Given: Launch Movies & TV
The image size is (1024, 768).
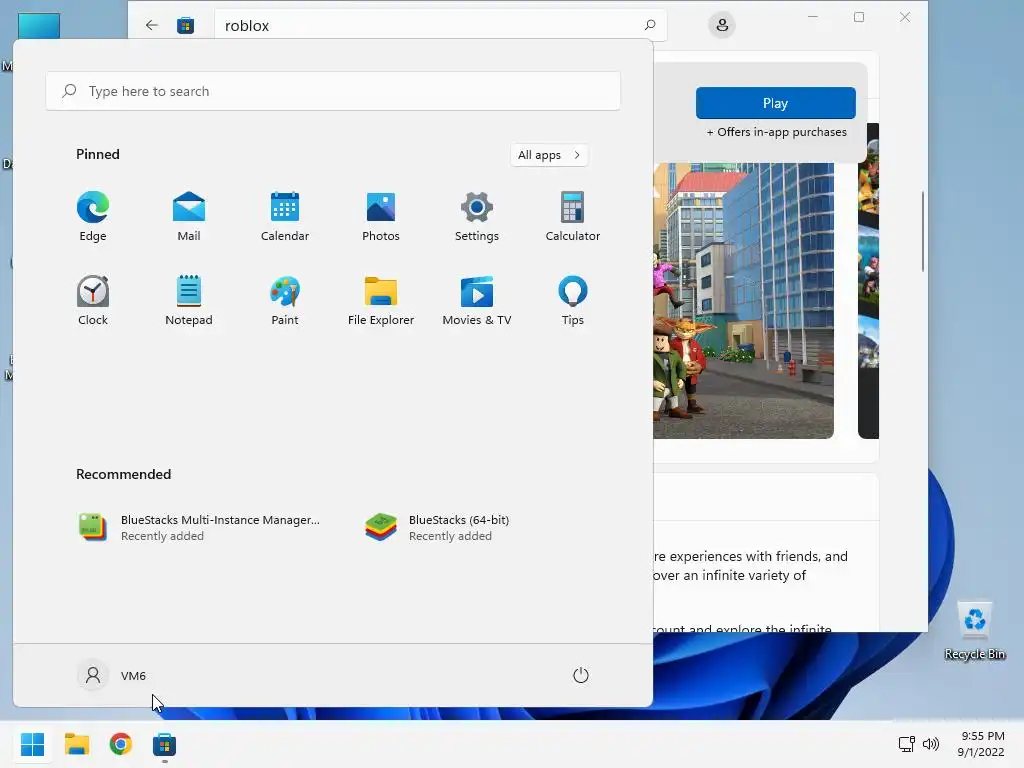Looking at the screenshot, I should (477, 300).
